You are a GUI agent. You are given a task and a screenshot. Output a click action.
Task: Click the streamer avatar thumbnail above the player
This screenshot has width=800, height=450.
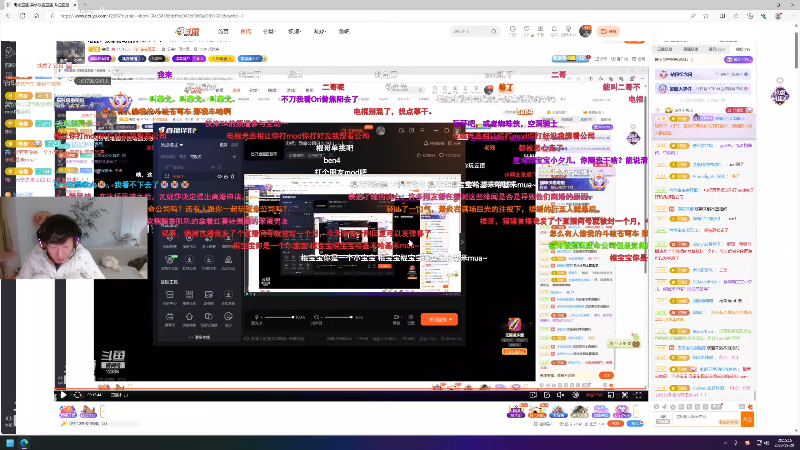click(x=70, y=53)
